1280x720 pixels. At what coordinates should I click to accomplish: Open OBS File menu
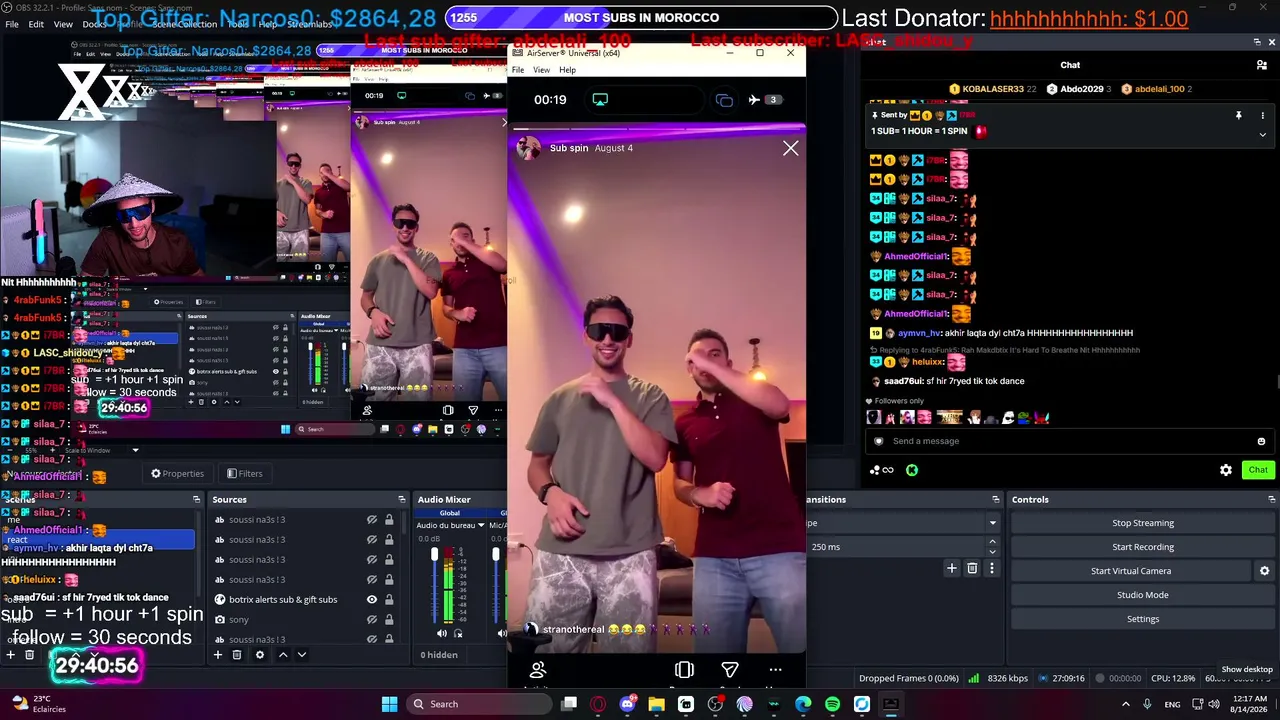(12, 24)
